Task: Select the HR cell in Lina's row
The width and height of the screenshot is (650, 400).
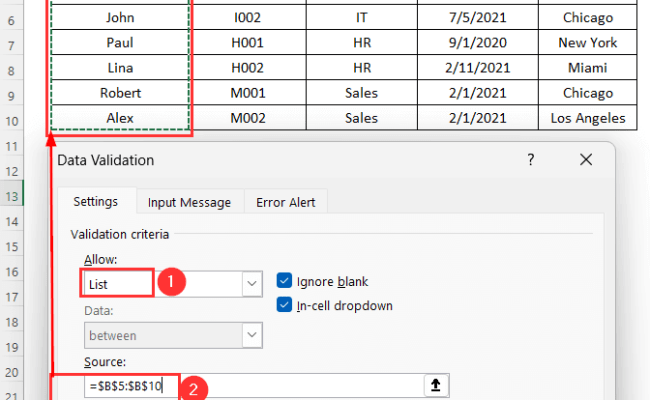Action: click(x=361, y=68)
